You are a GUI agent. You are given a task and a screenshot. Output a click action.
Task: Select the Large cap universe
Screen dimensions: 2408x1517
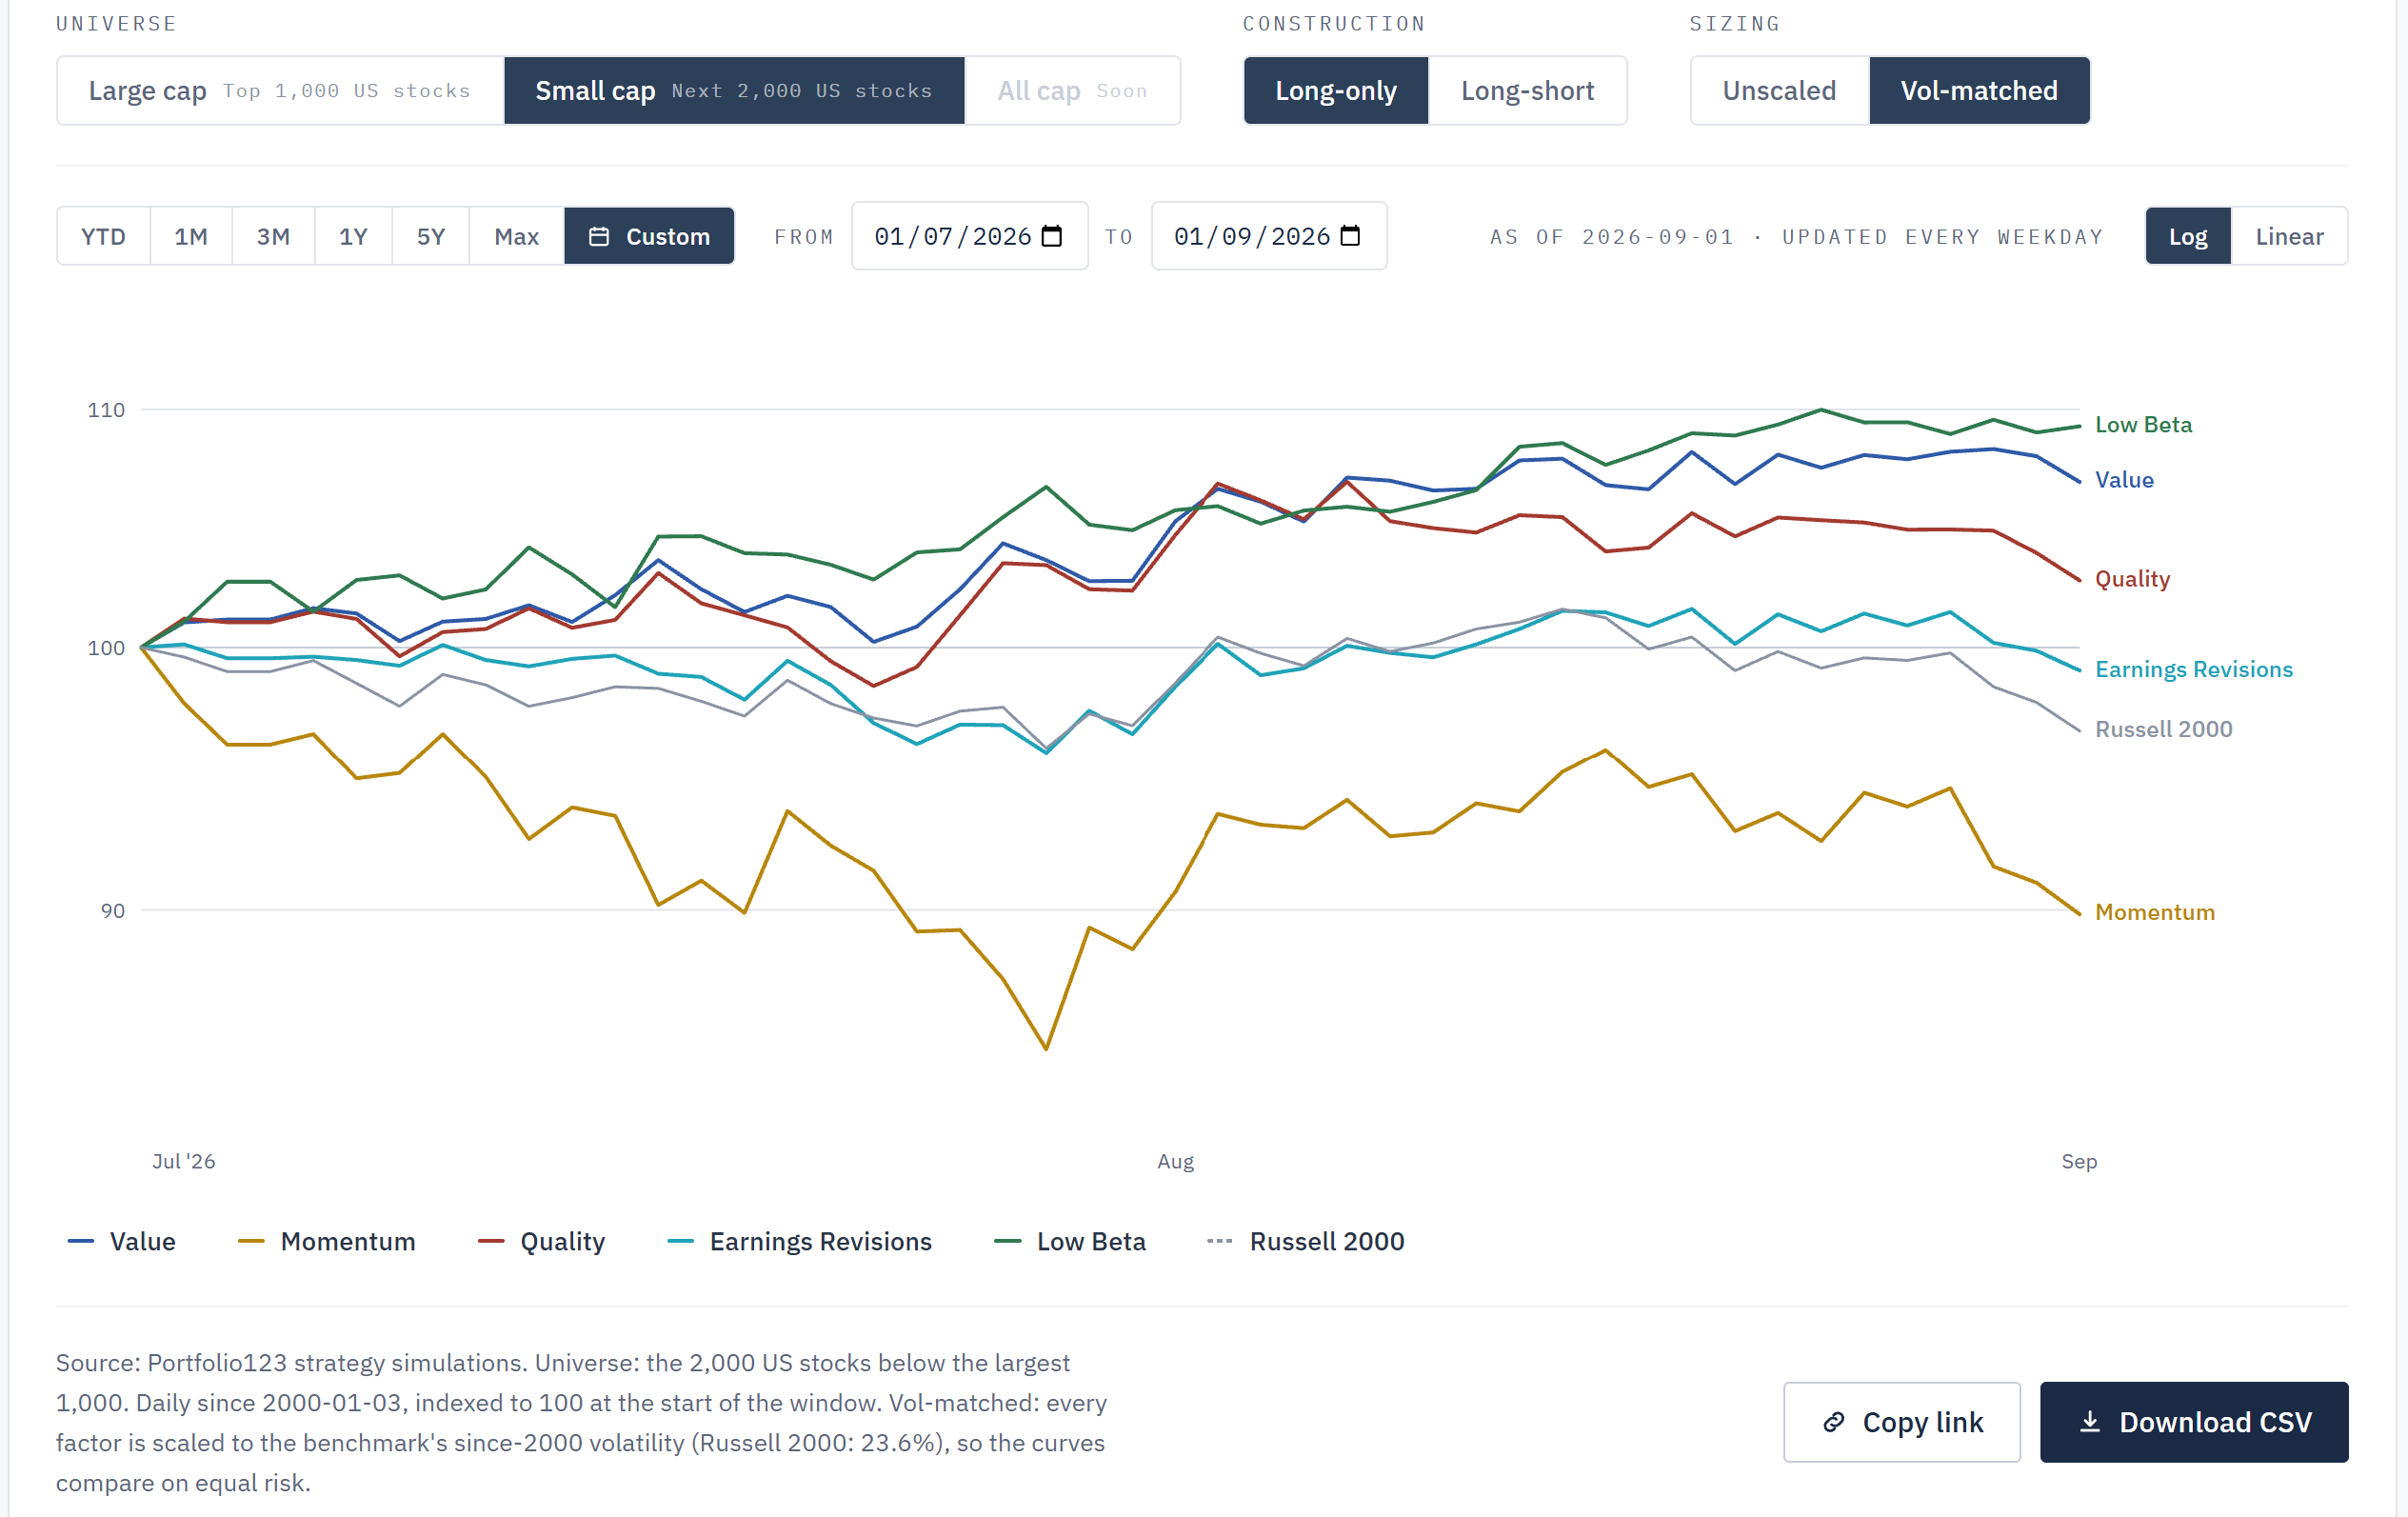280,91
